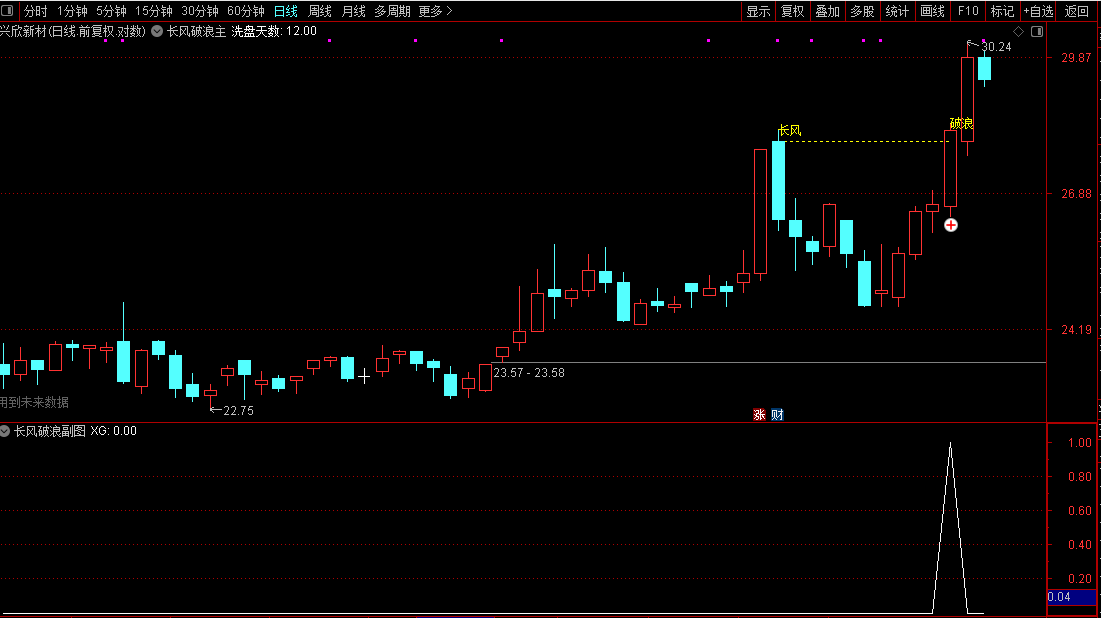Open the 长风破浪副图 indicator dropdown arrow
Image resolution: width=1101 pixels, height=618 pixels.
click(x=5, y=431)
